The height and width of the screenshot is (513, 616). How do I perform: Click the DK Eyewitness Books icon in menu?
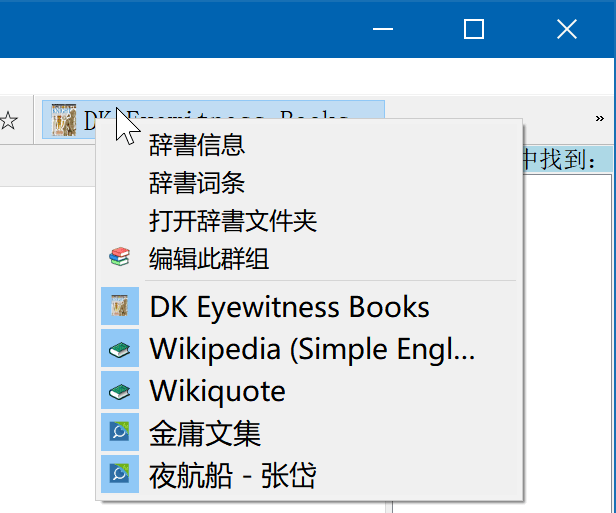pyautogui.click(x=120, y=306)
